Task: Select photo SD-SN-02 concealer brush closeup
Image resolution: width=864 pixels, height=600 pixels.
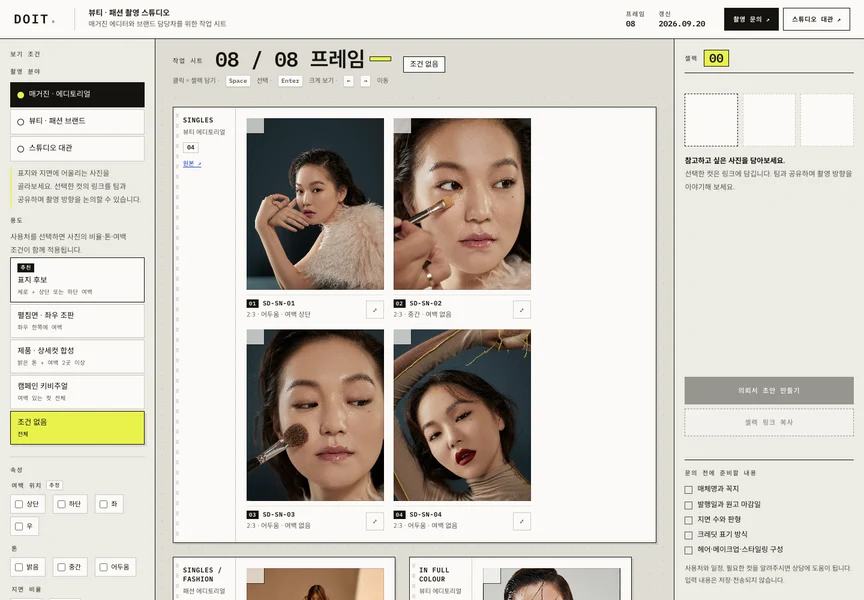Action: (x=462, y=204)
